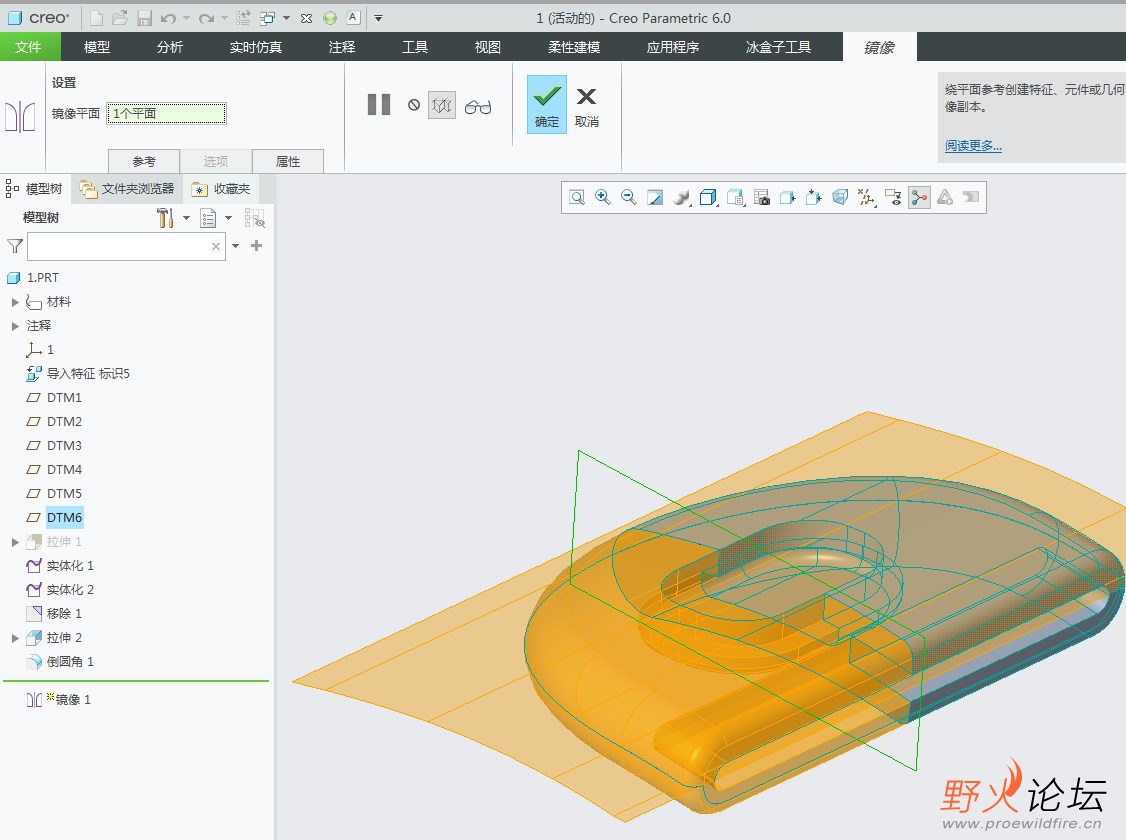Select 实体化 1 in the model tree
This screenshot has width=1126, height=840.
pos(70,566)
